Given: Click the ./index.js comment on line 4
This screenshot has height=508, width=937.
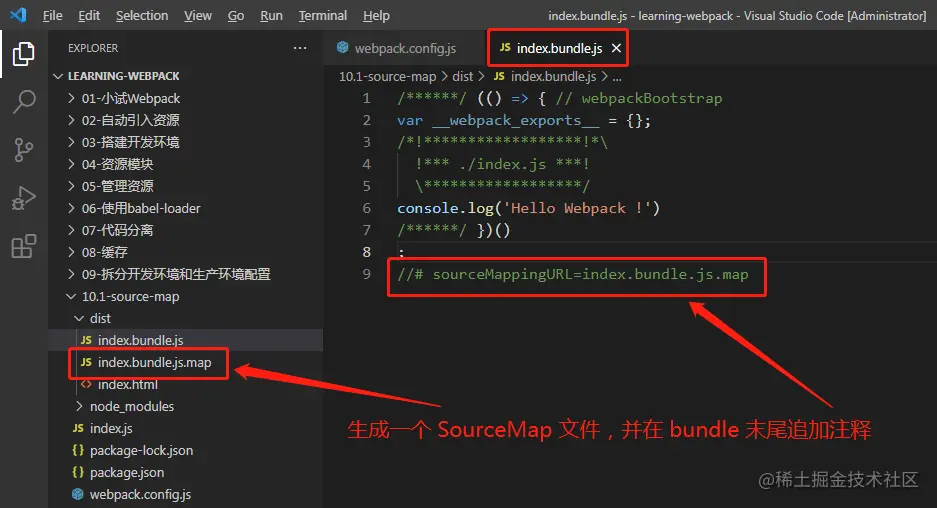Looking at the screenshot, I should (x=503, y=164).
